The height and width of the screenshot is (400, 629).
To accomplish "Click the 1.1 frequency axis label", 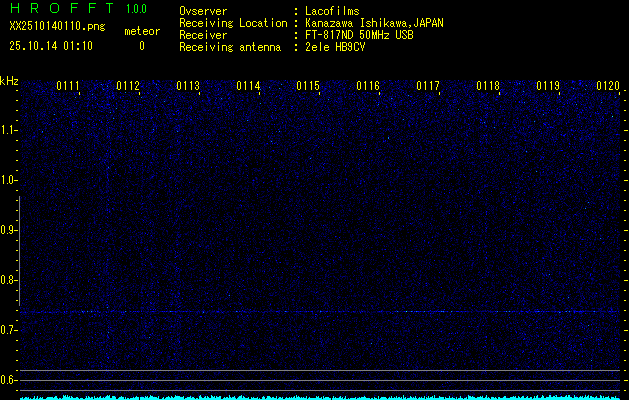I will point(9,130).
